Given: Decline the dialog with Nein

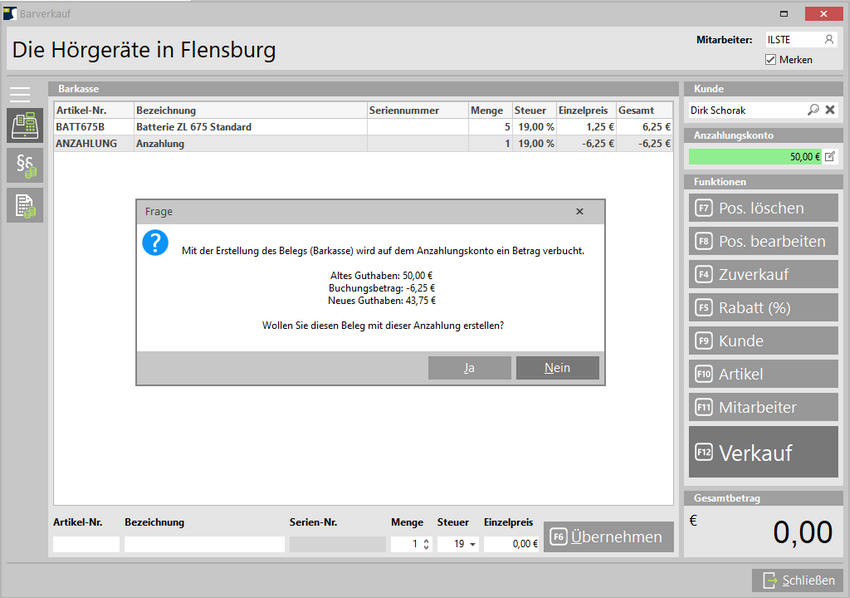Looking at the screenshot, I should click(x=557, y=368).
